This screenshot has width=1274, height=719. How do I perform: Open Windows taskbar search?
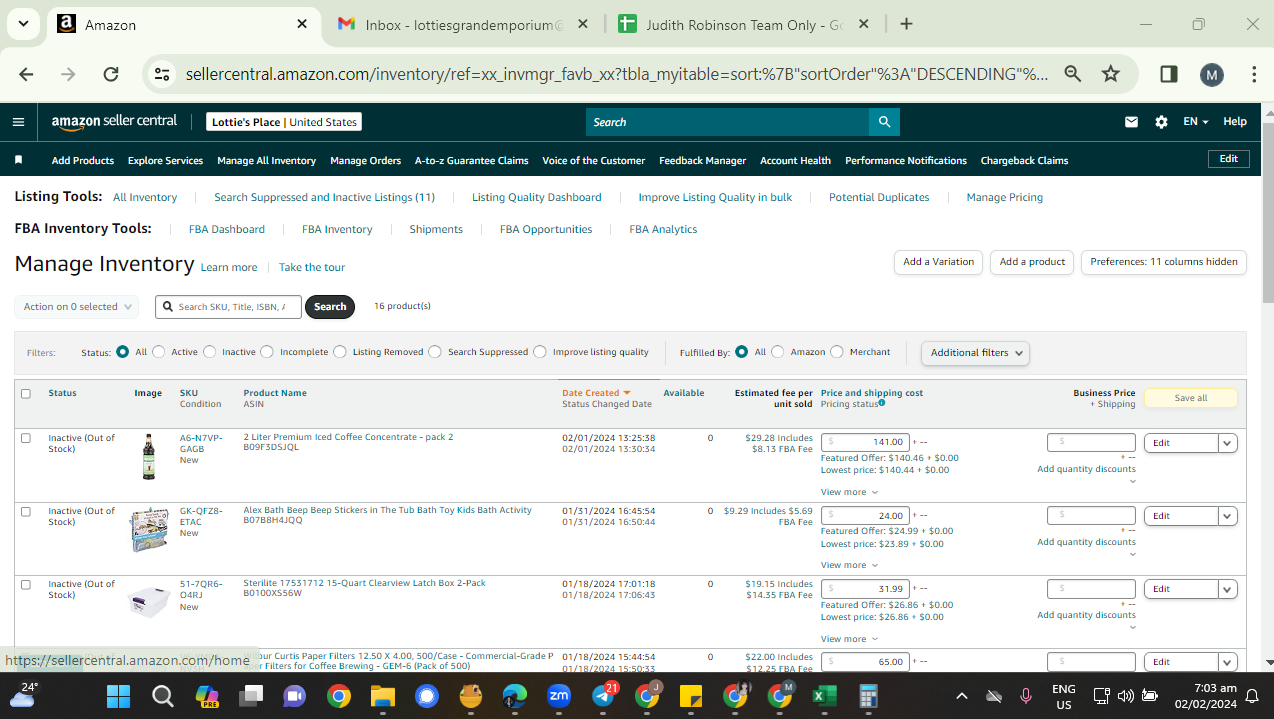(163, 695)
